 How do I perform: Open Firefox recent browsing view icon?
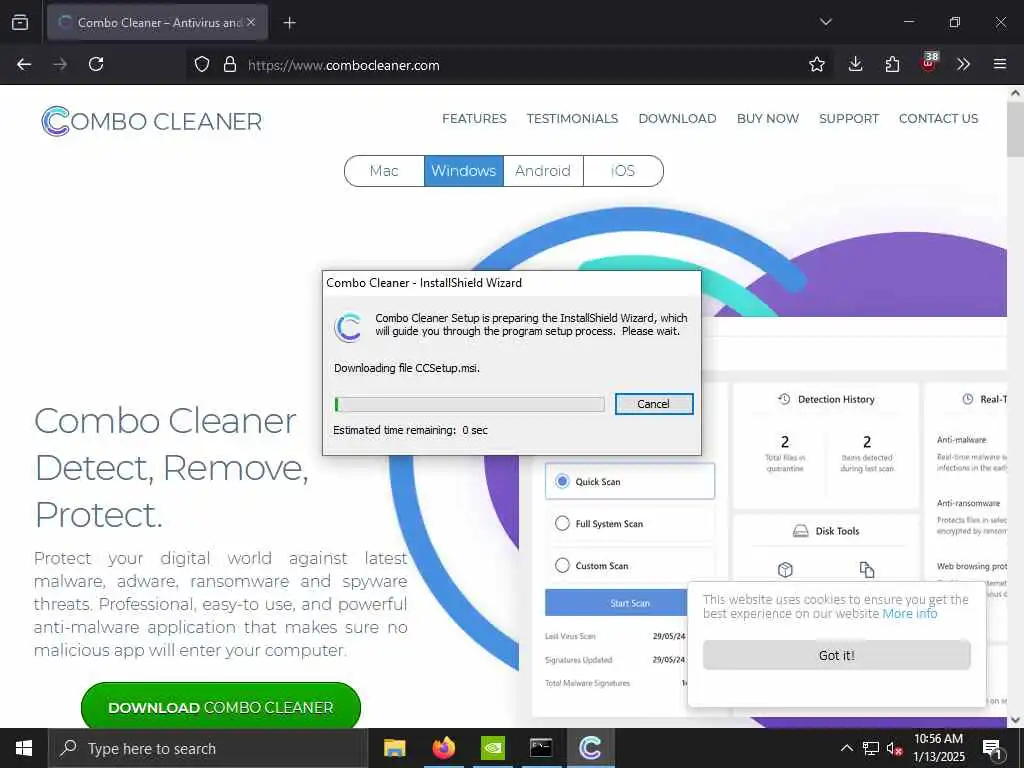(20, 22)
